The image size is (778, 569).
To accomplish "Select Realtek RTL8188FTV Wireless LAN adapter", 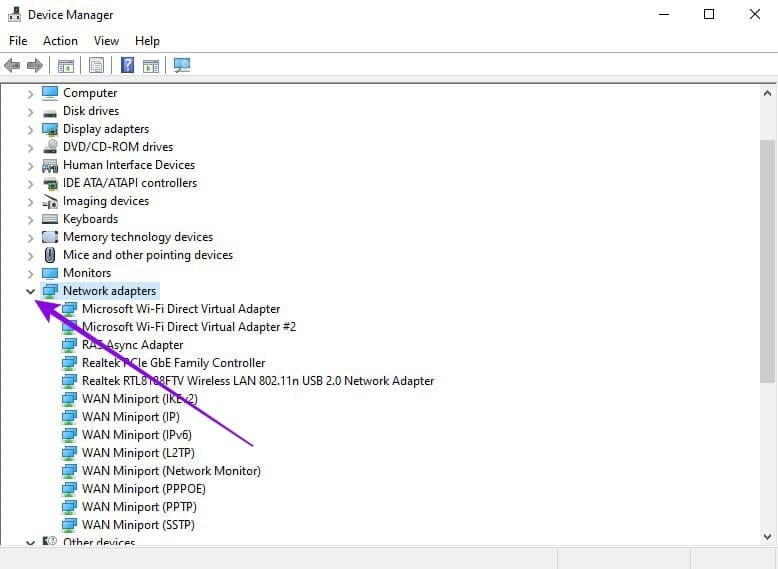I will pos(258,381).
